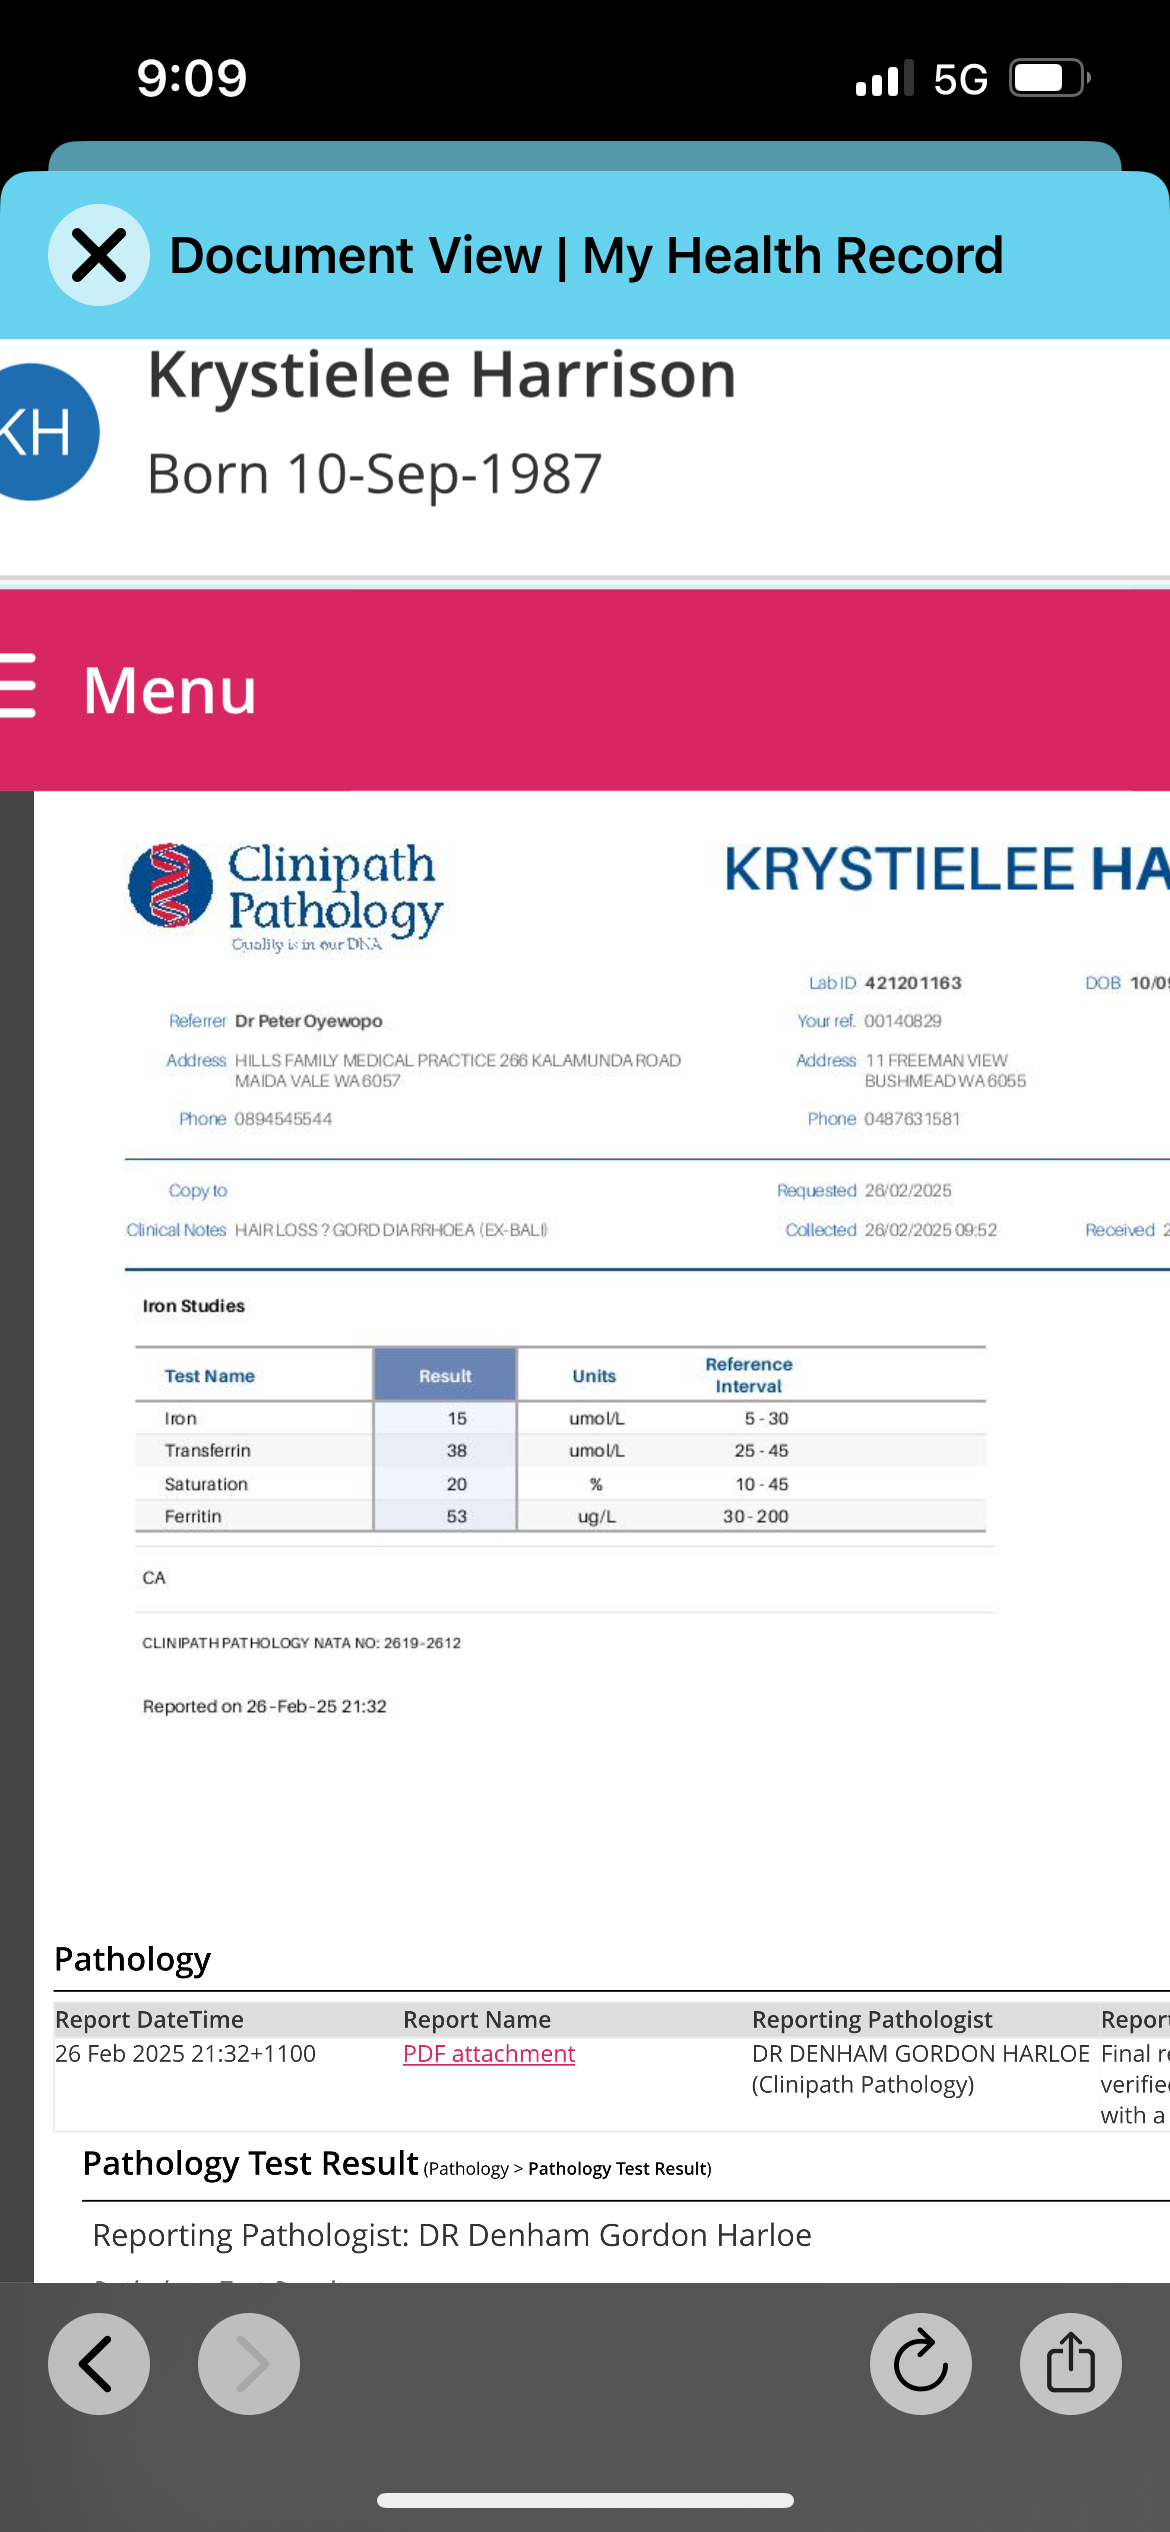Tap the home indicator bar
1170x2532 pixels.
click(585, 2500)
